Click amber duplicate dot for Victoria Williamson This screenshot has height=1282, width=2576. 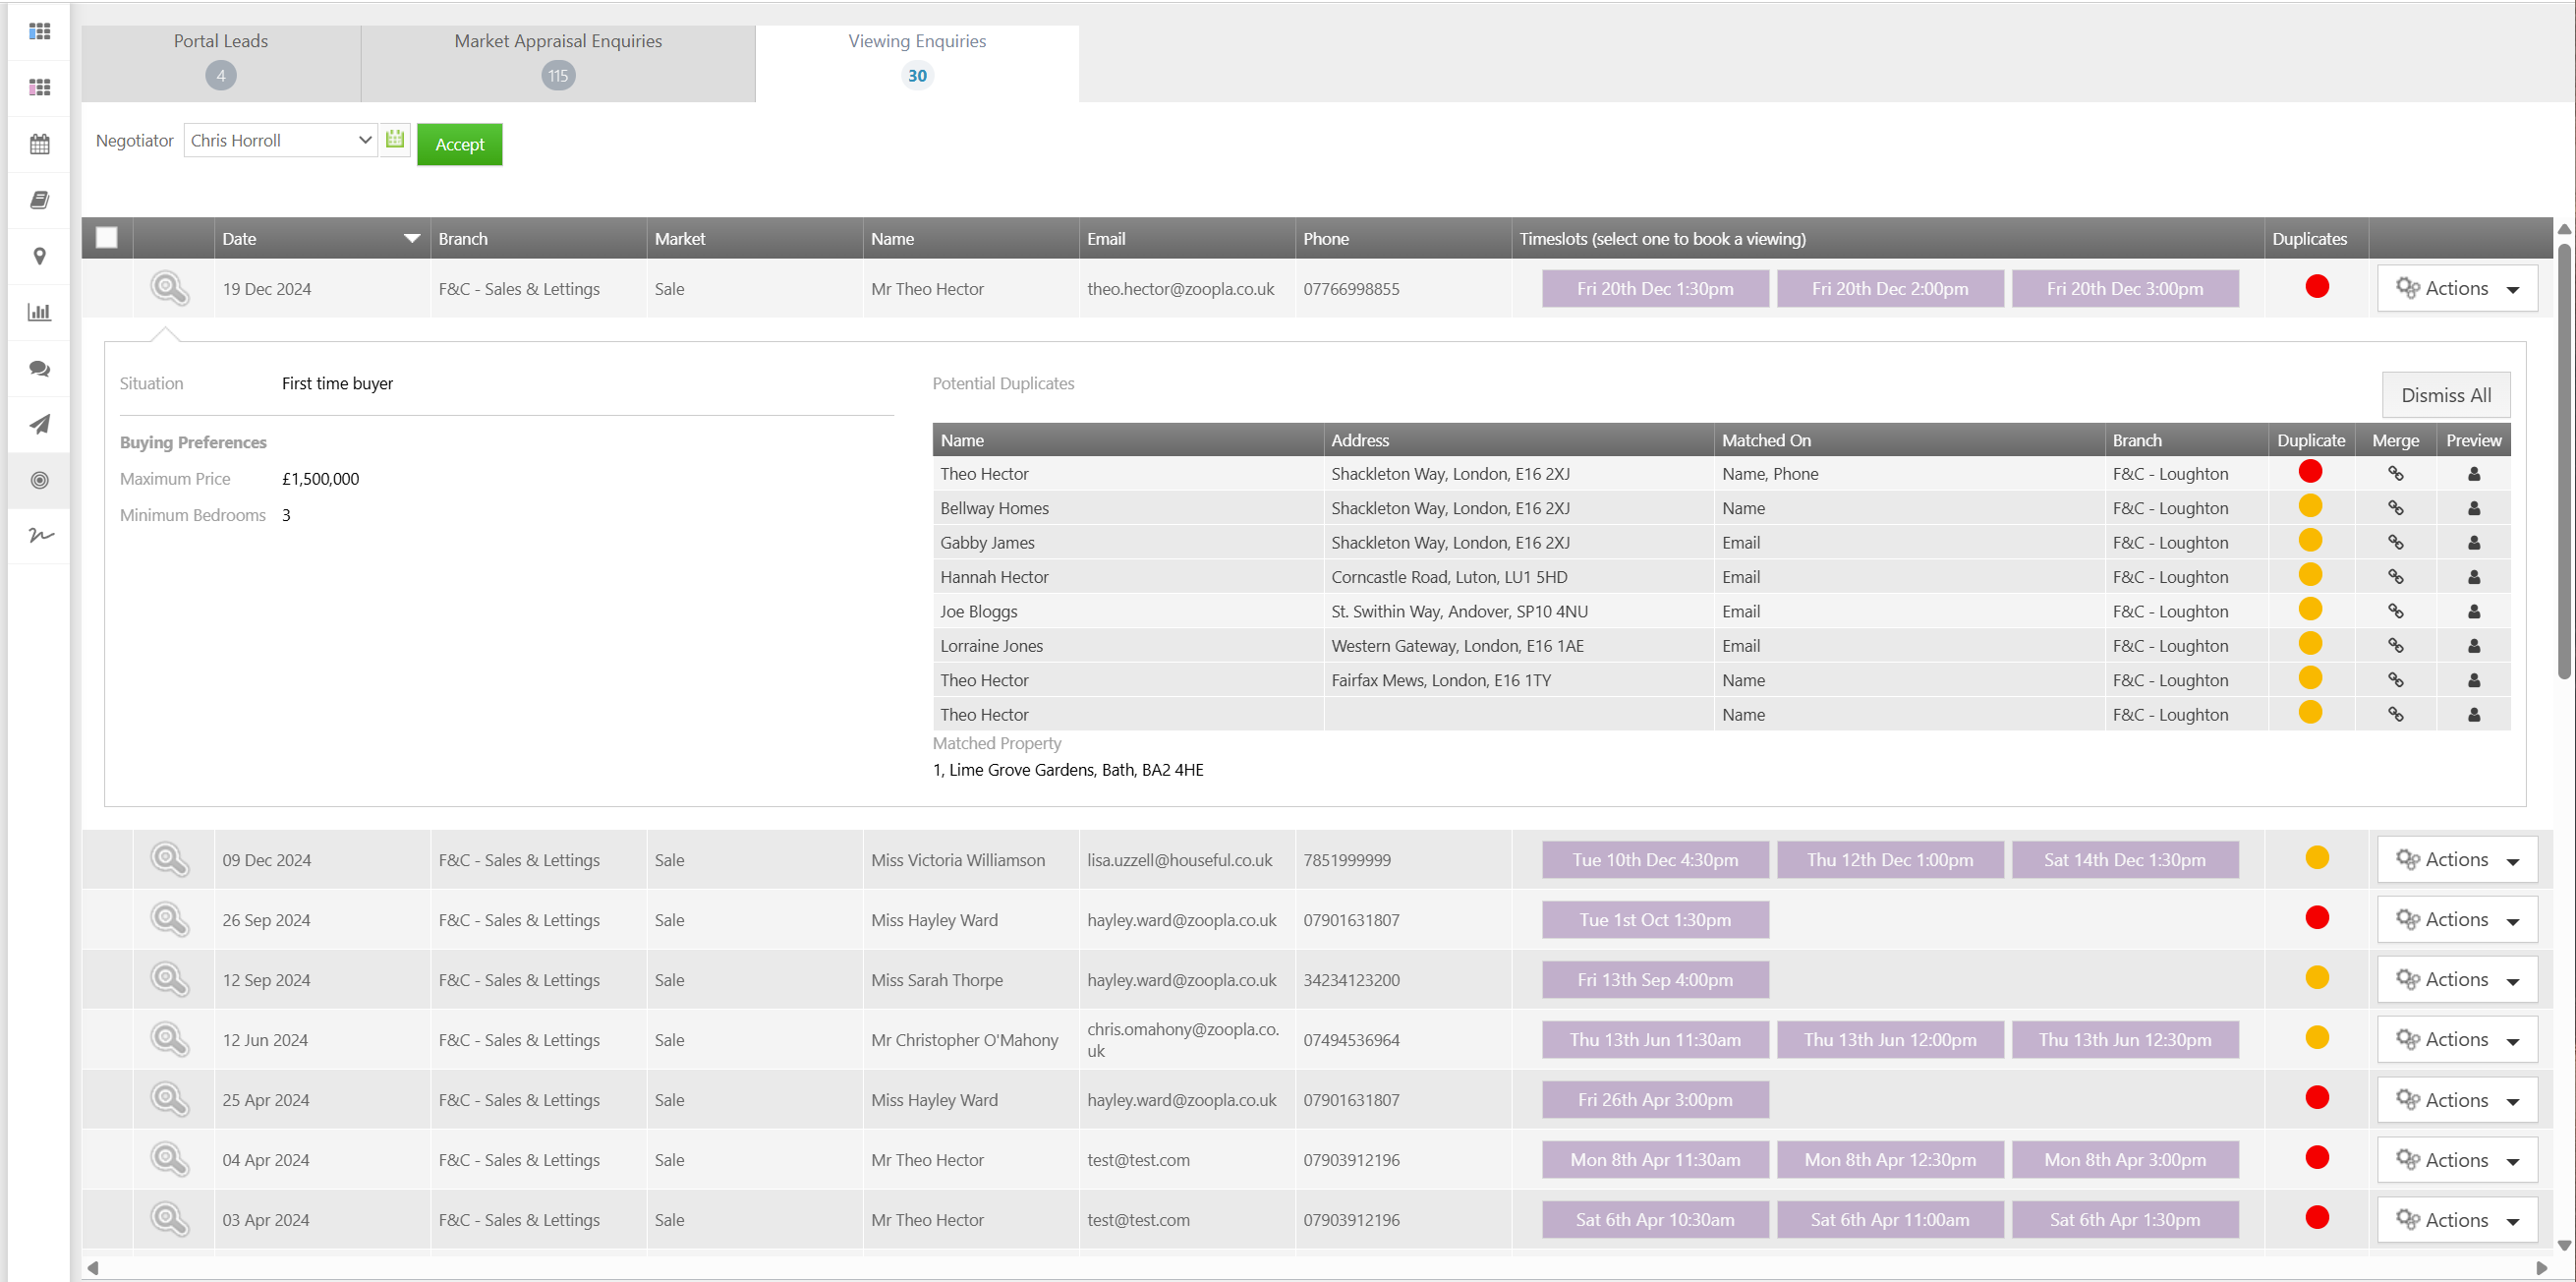(x=2317, y=858)
